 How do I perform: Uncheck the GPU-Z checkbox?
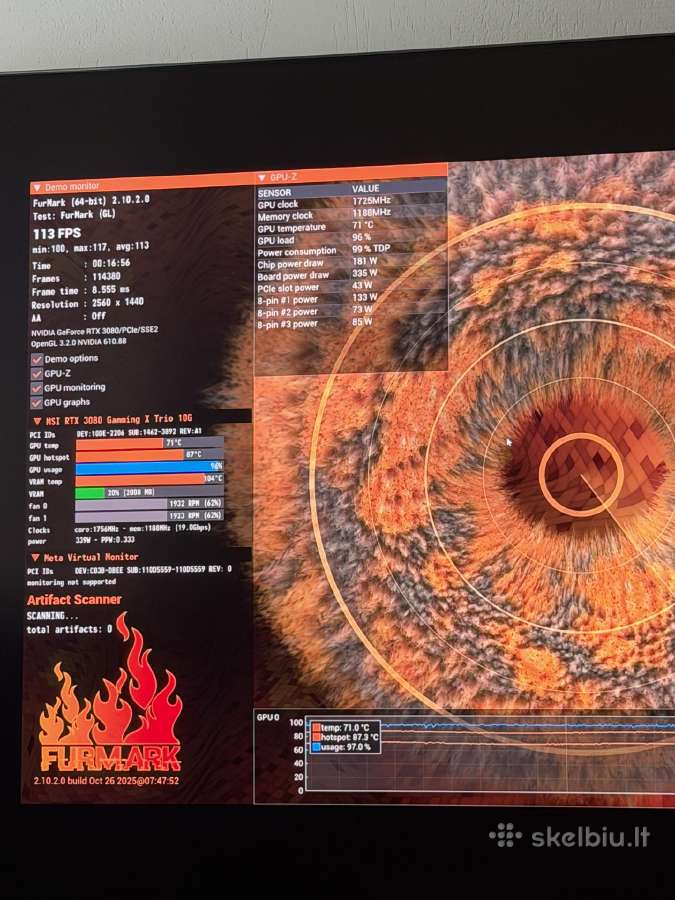pyautogui.click(x=37, y=374)
